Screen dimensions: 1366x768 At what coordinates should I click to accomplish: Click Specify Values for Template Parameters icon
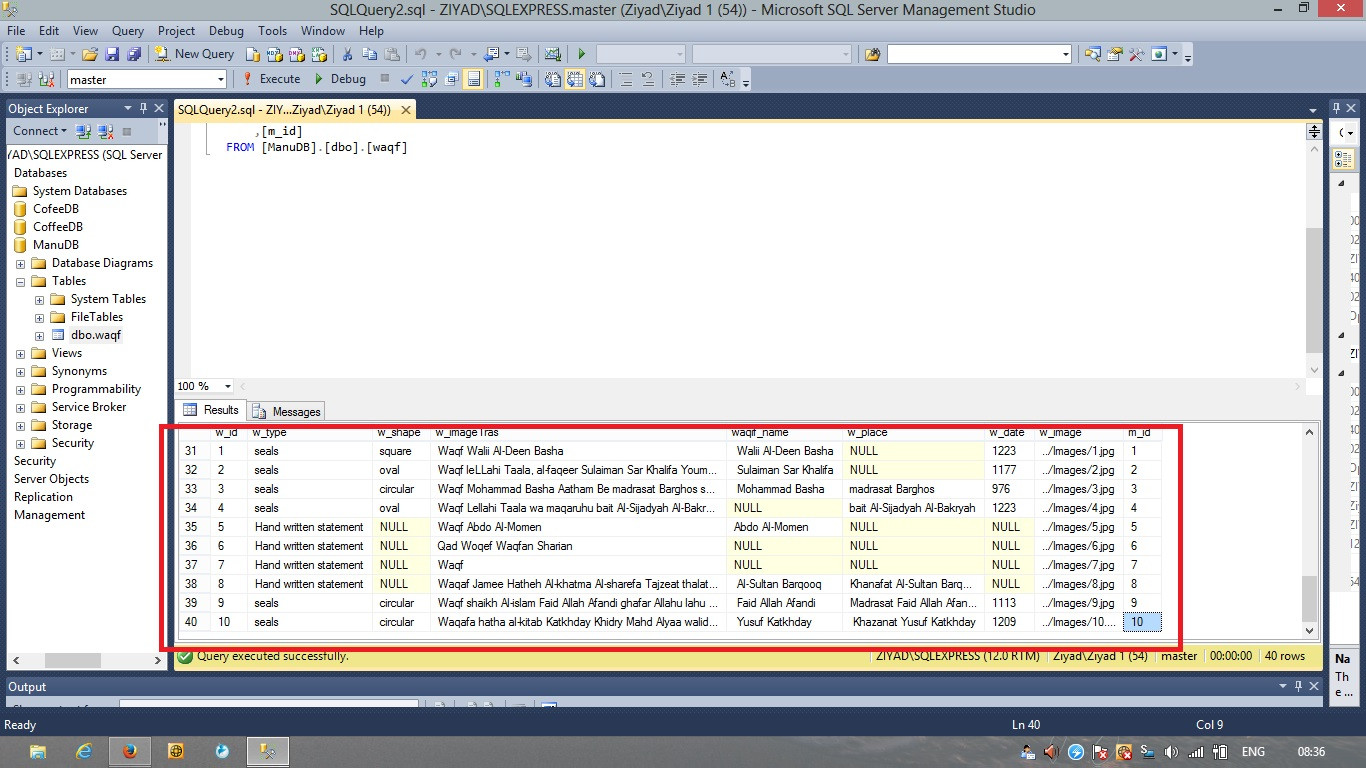point(728,79)
